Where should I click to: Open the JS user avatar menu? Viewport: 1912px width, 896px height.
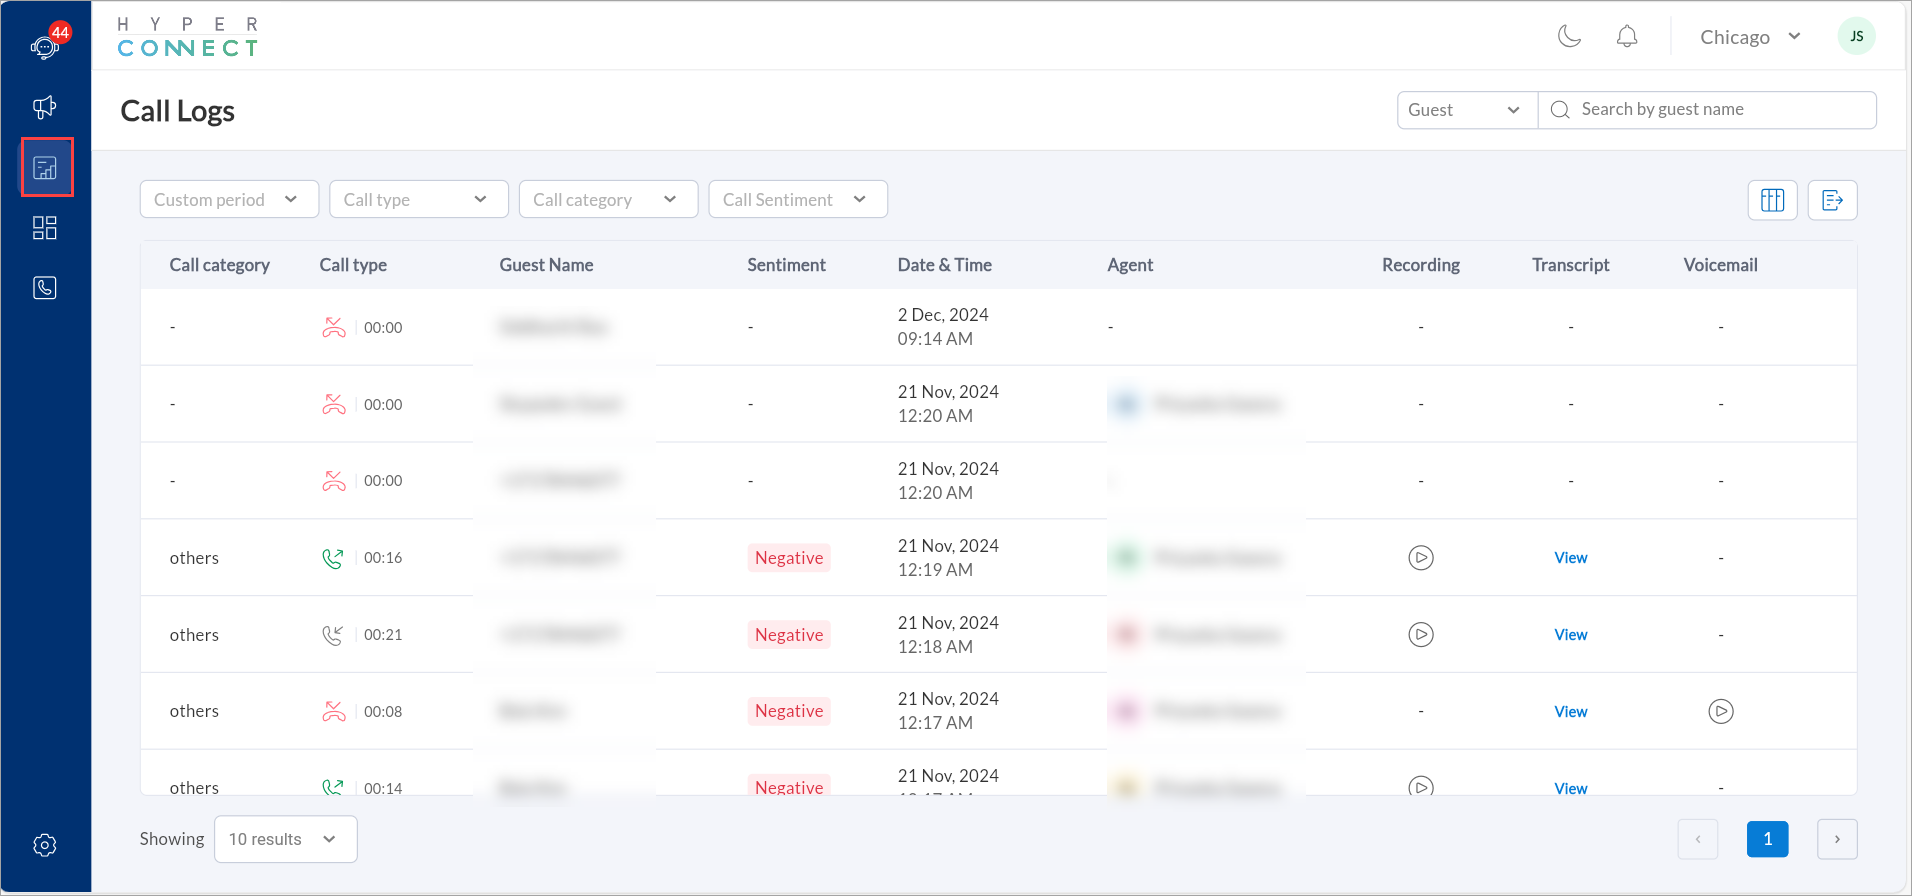1856,36
